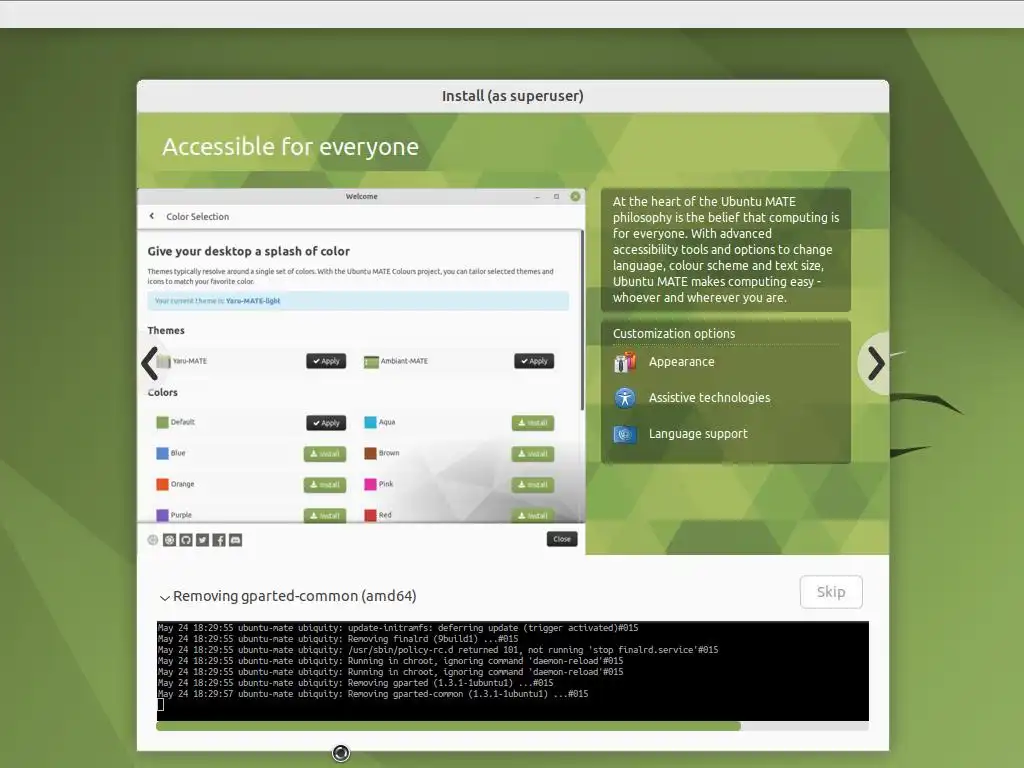The width and height of the screenshot is (1024, 768).
Task: Skip the current installation step
Action: (x=831, y=592)
